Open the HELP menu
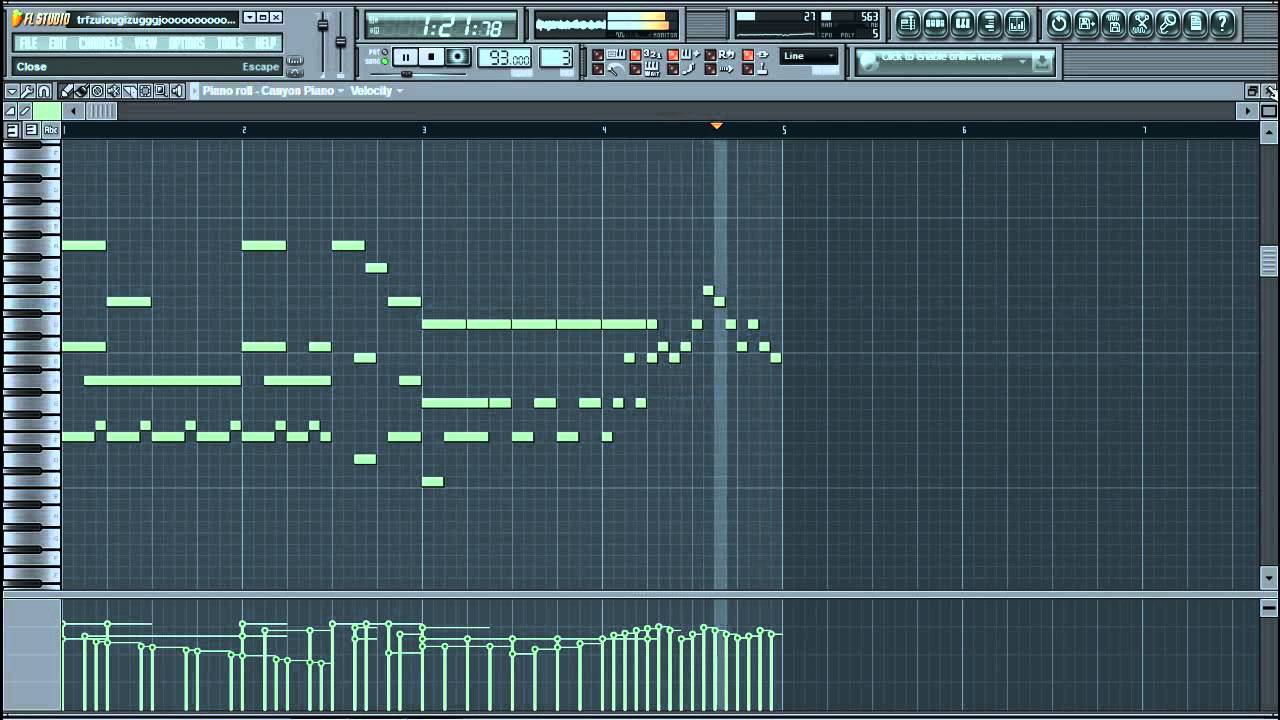Viewport: 1280px width, 720px height. click(266, 43)
